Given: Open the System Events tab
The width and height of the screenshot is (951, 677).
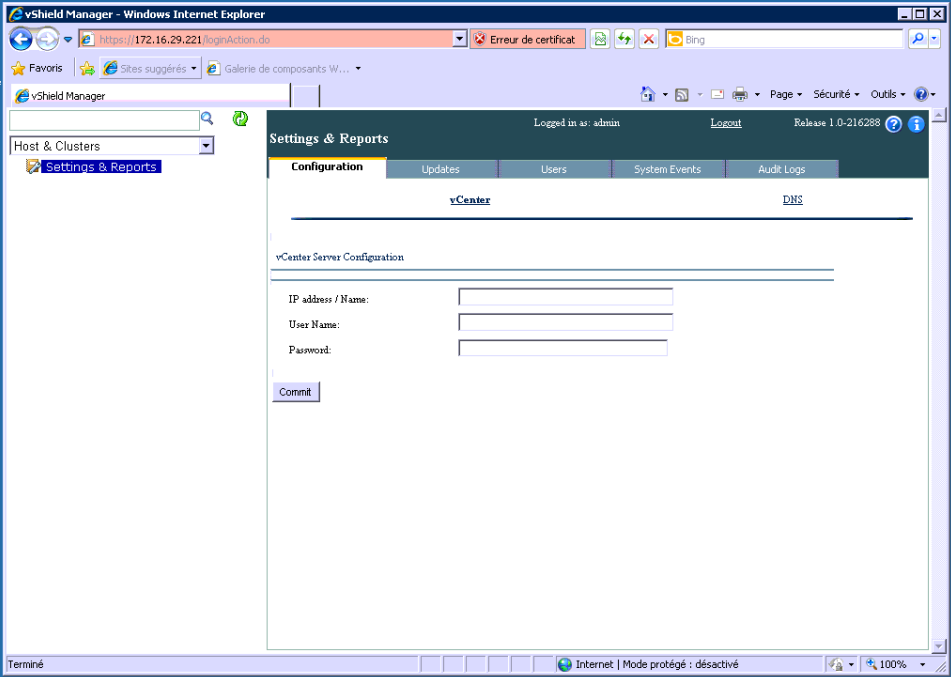Looking at the screenshot, I should coord(667,169).
